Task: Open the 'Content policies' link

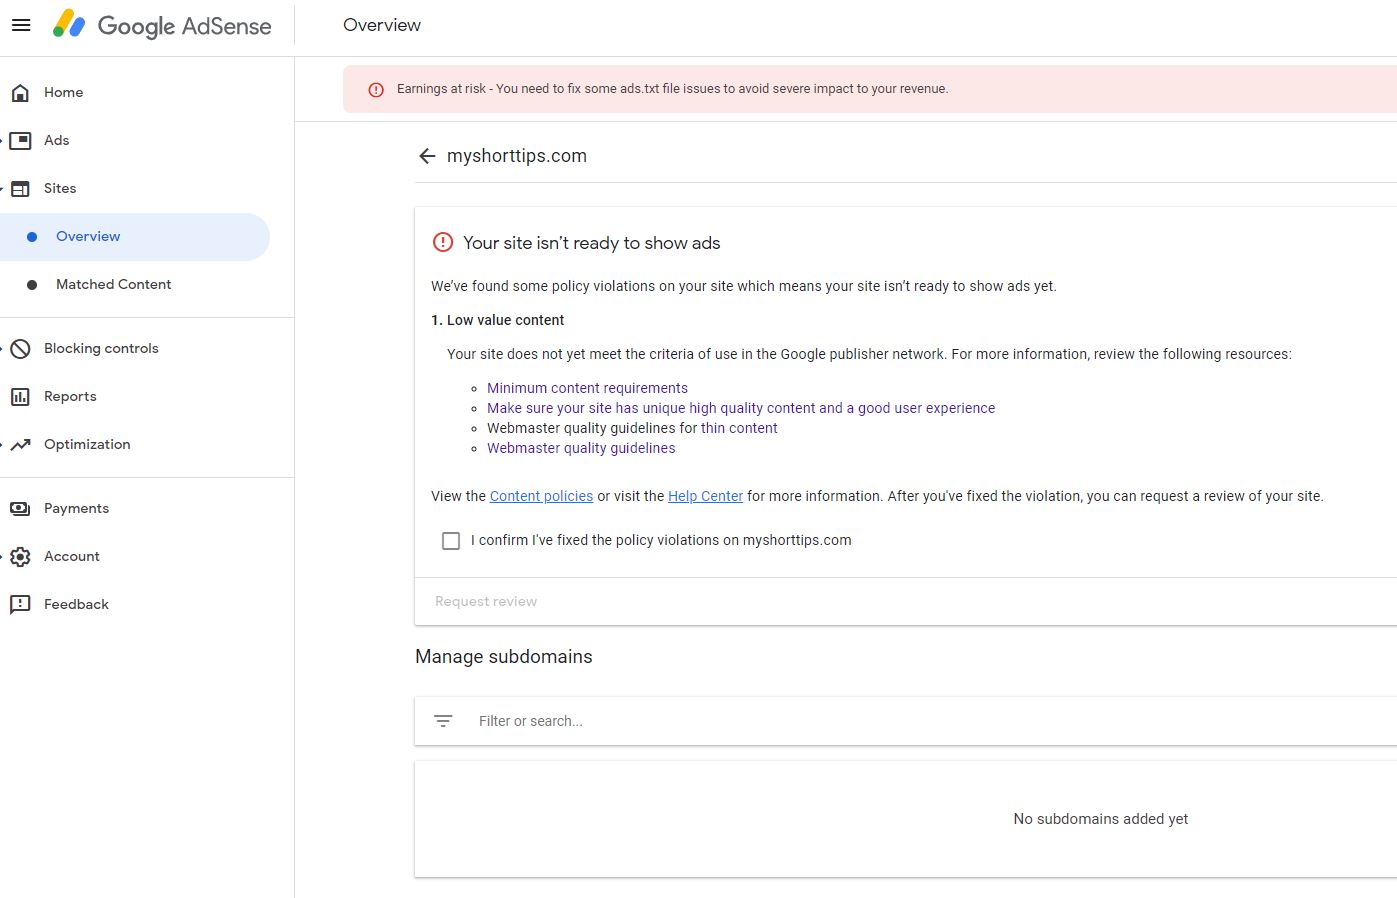Action: (x=541, y=496)
